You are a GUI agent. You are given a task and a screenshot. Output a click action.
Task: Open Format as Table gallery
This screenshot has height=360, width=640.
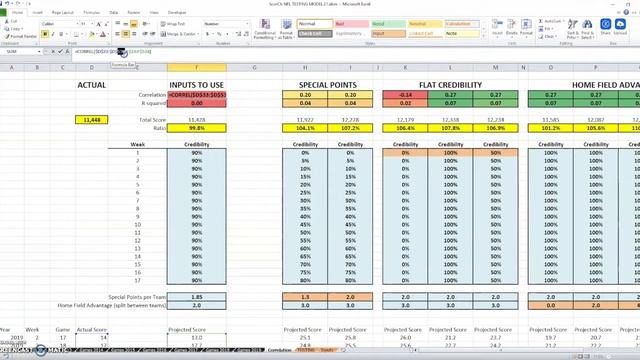coord(286,29)
